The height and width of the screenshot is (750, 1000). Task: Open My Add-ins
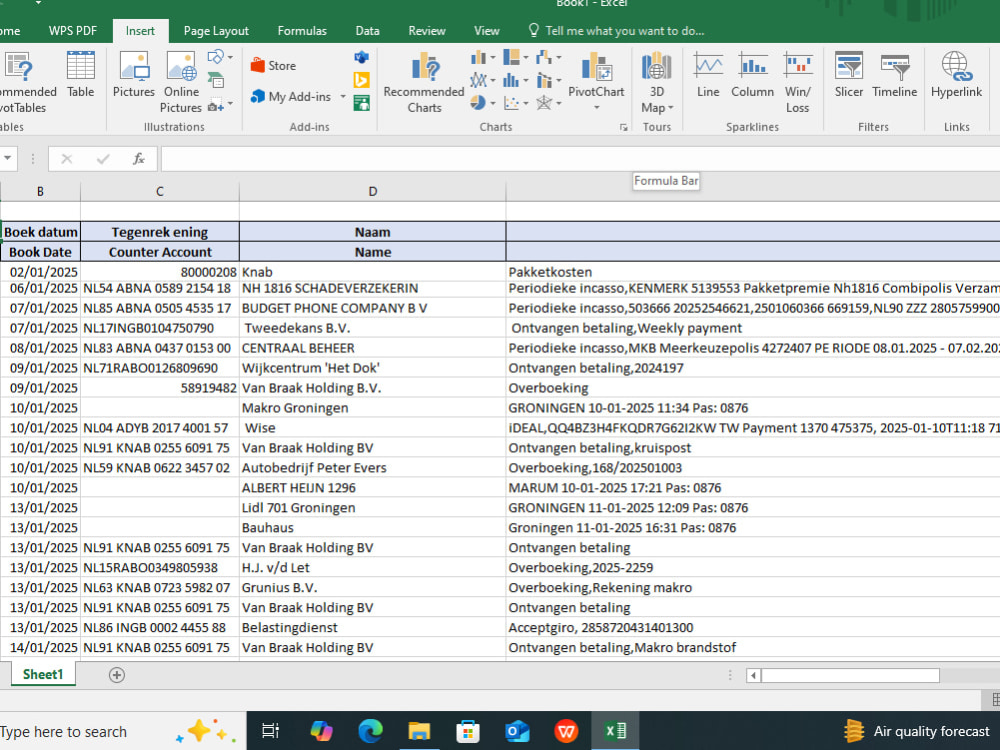pyautogui.click(x=291, y=97)
